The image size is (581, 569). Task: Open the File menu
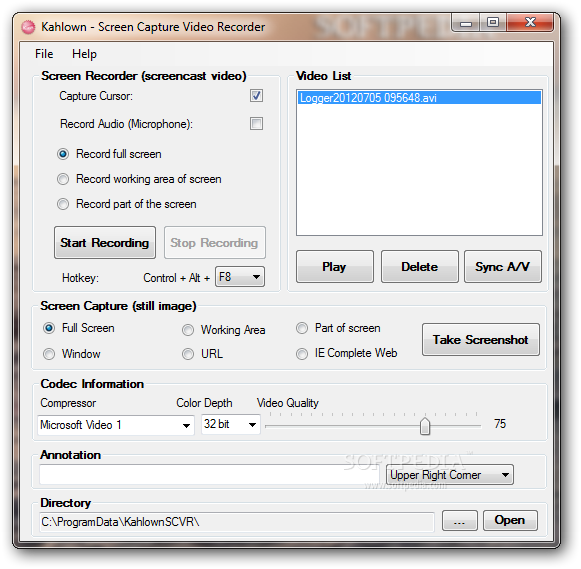44,54
